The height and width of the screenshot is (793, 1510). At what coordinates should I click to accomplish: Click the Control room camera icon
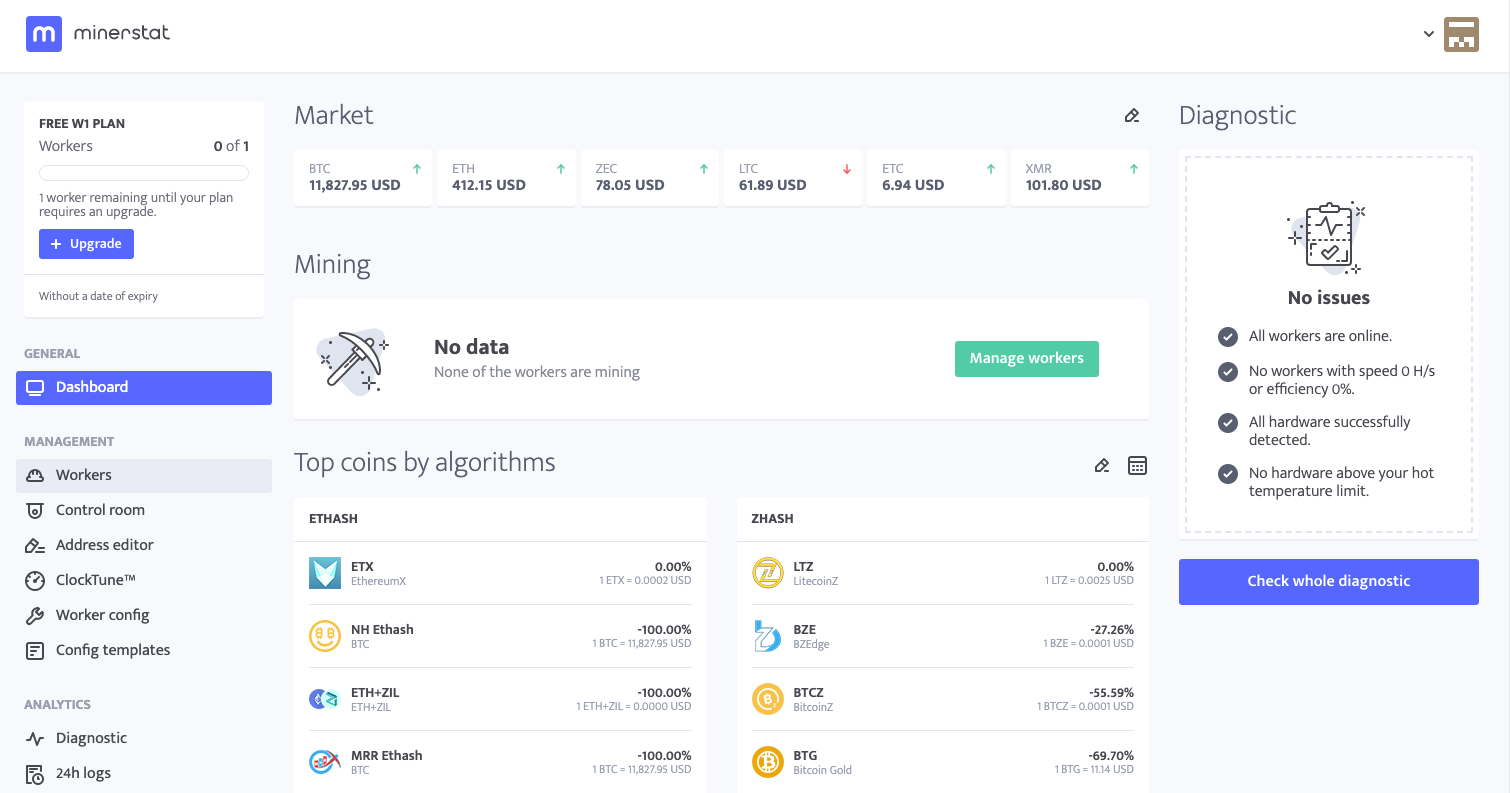(35, 511)
